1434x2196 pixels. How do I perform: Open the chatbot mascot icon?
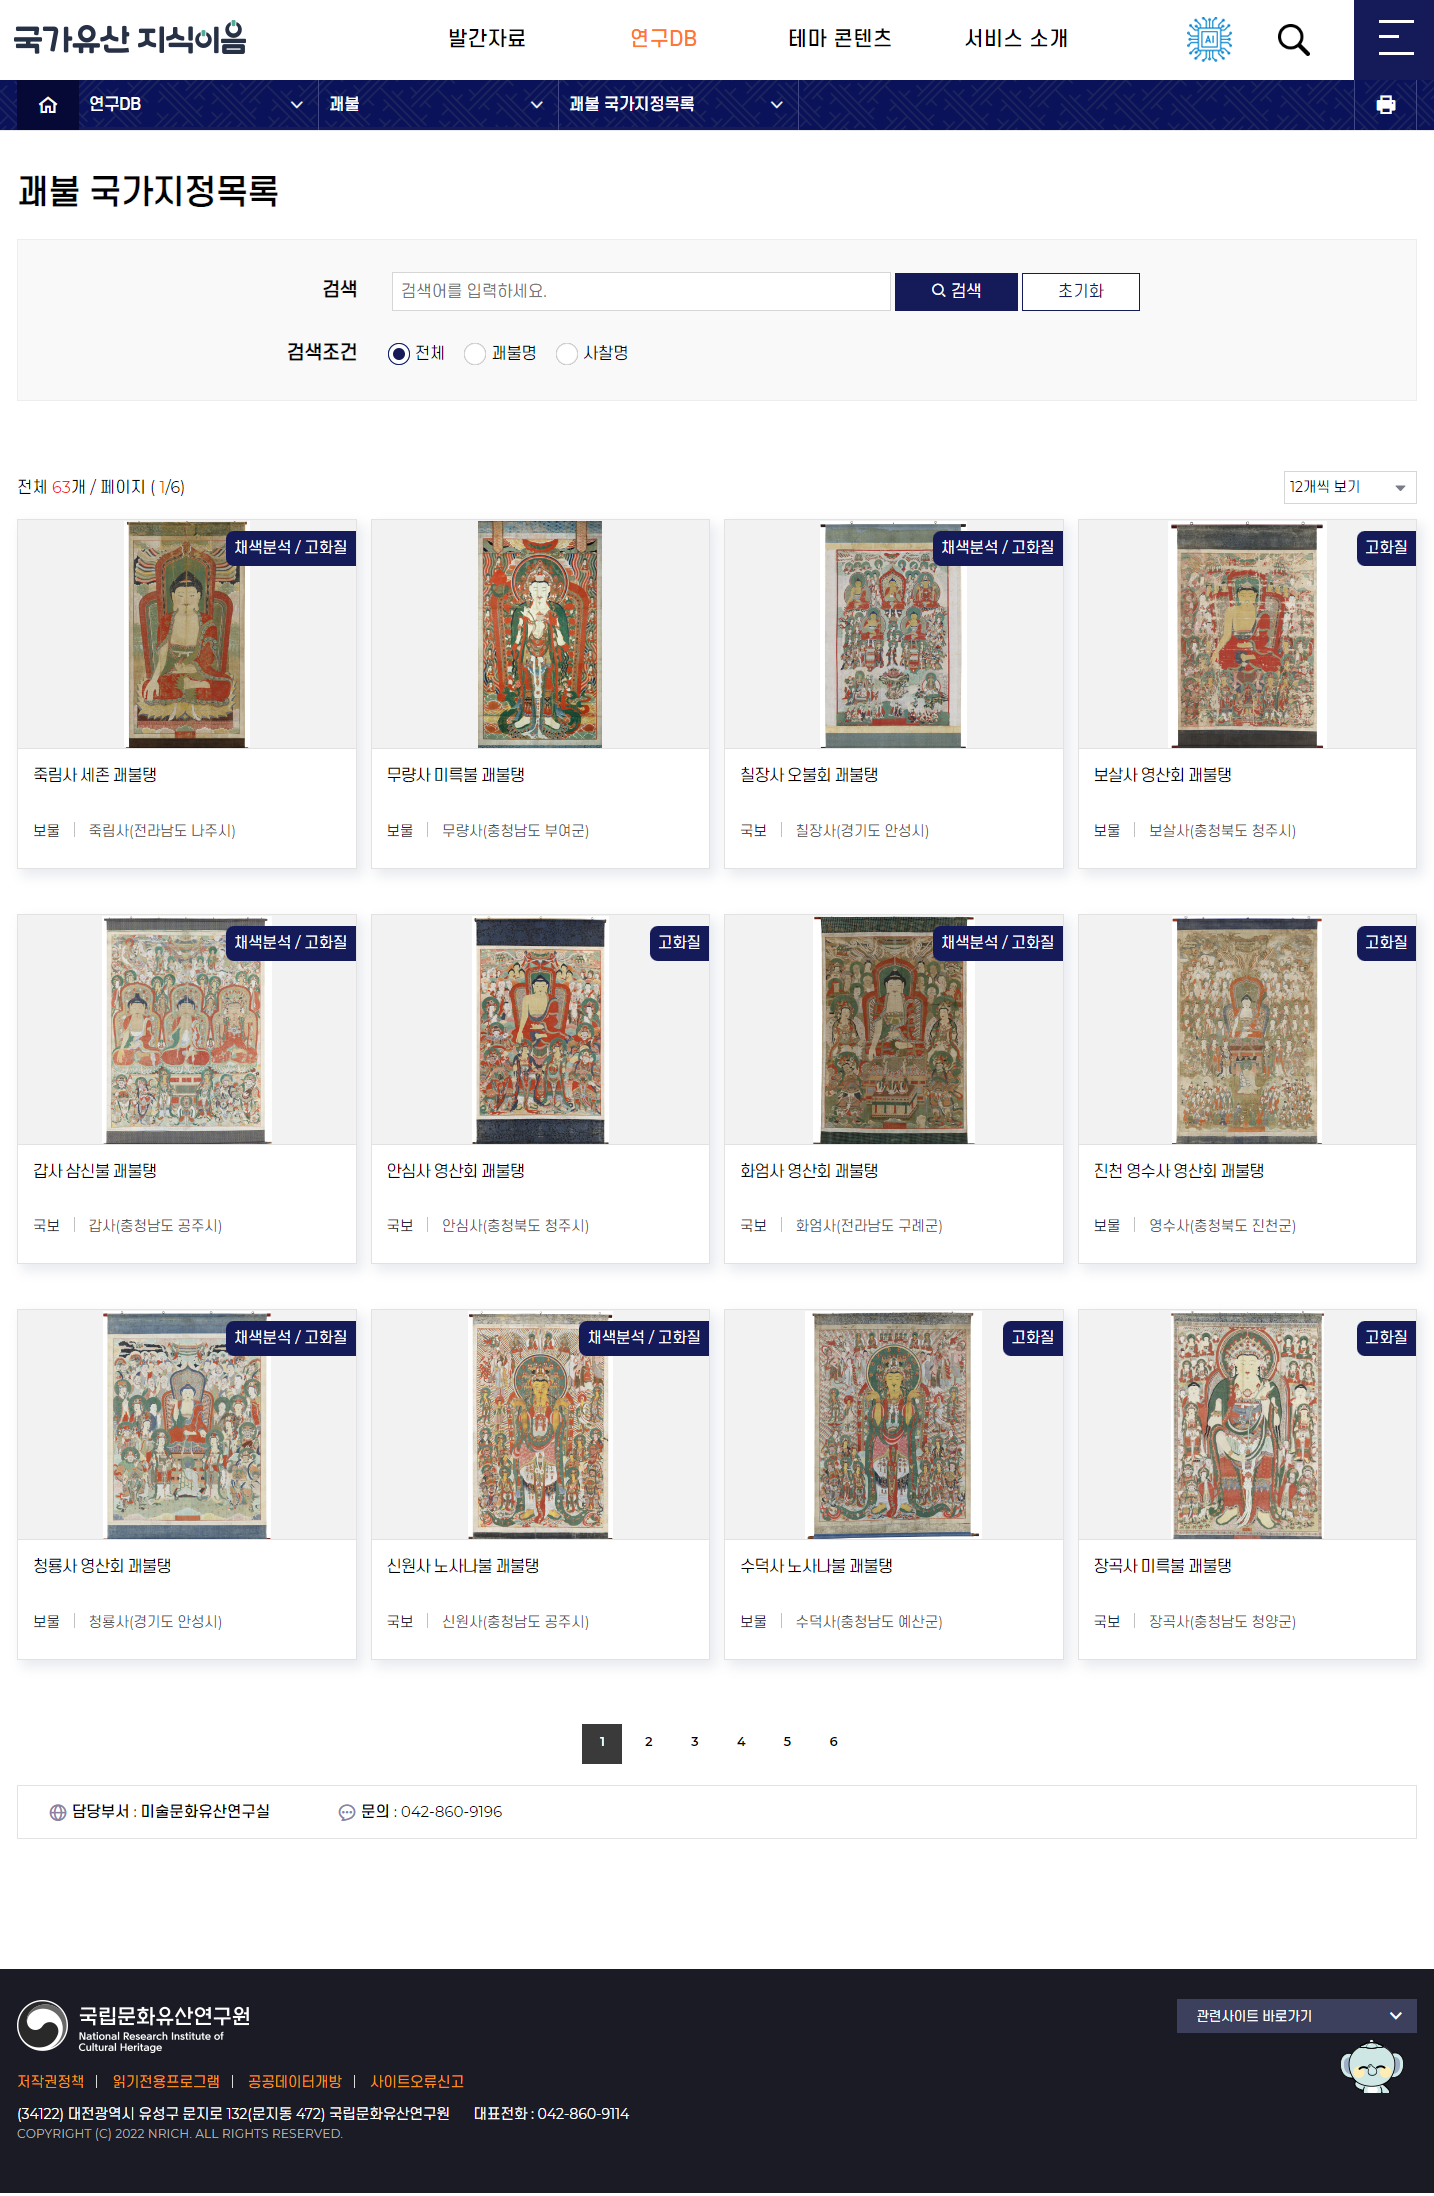tap(1371, 2066)
